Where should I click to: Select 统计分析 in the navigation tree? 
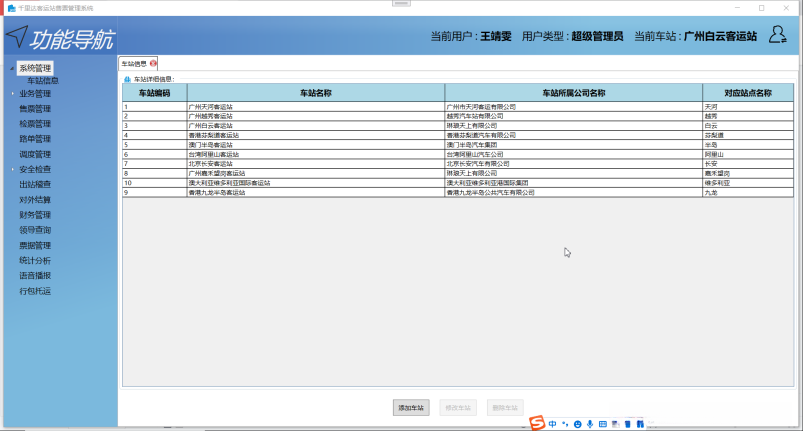(x=35, y=261)
